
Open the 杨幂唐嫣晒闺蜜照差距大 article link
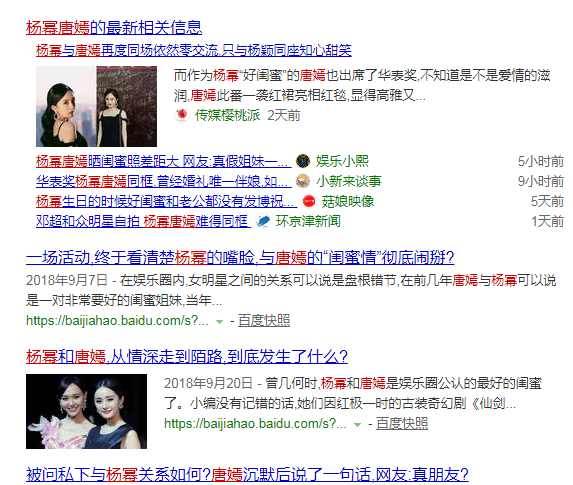[164, 161]
